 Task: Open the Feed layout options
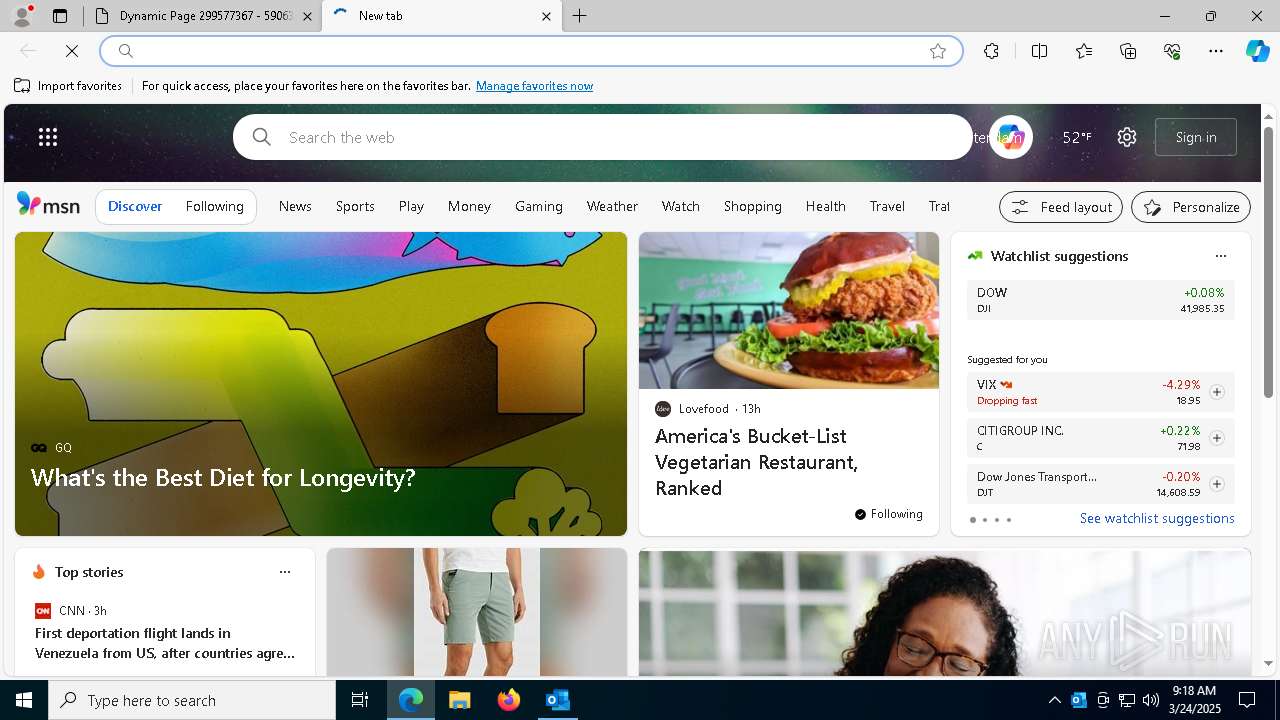coord(1061,207)
